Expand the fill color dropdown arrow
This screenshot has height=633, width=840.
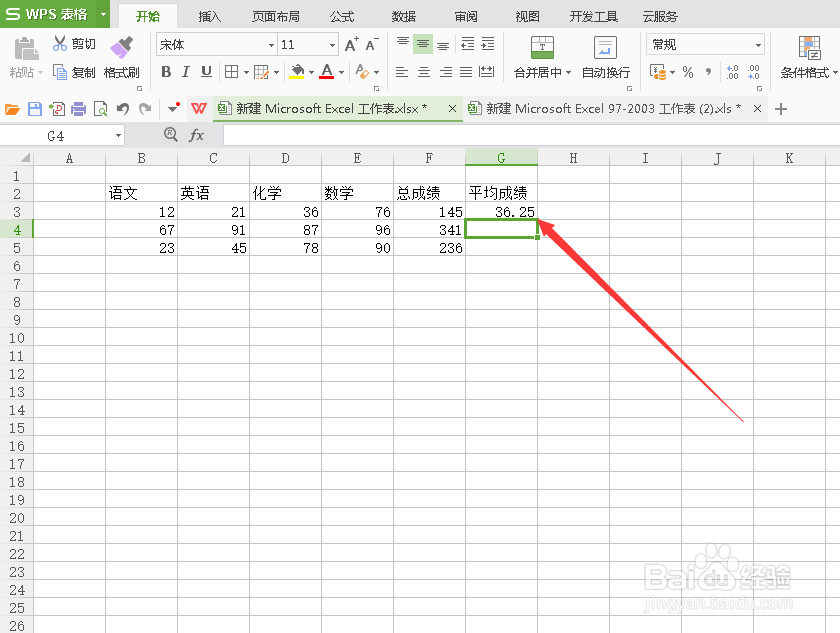311,72
